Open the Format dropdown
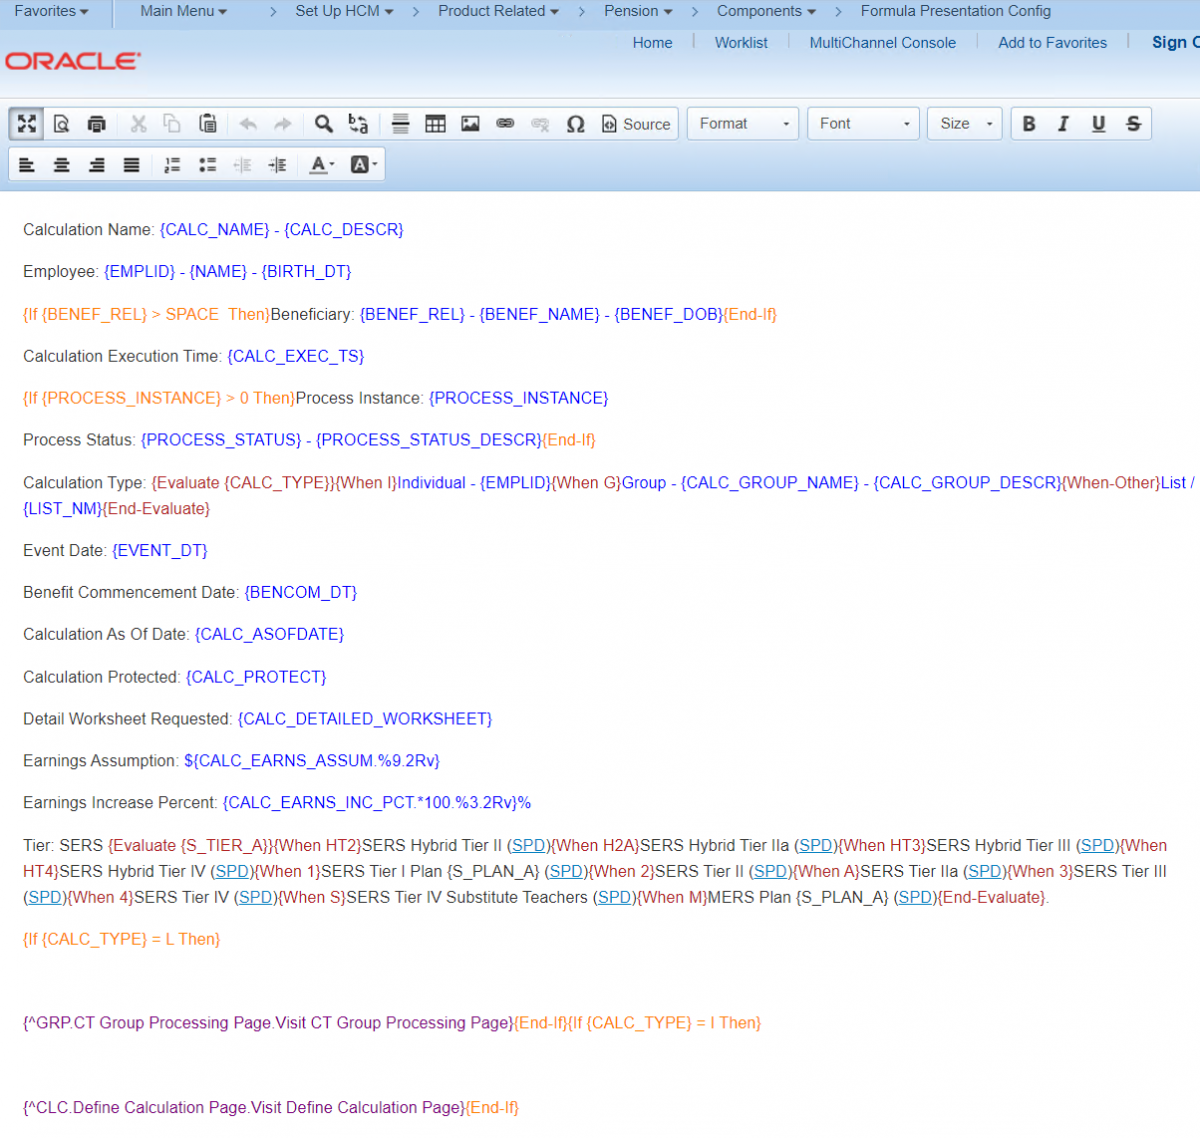 pyautogui.click(x=743, y=124)
